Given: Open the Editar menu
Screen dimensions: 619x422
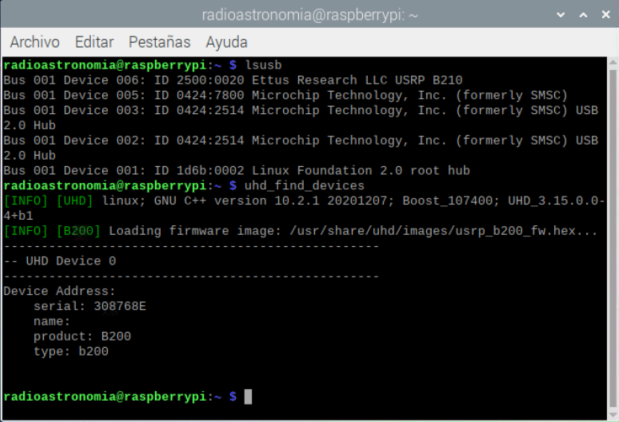Looking at the screenshot, I should 94,42.
